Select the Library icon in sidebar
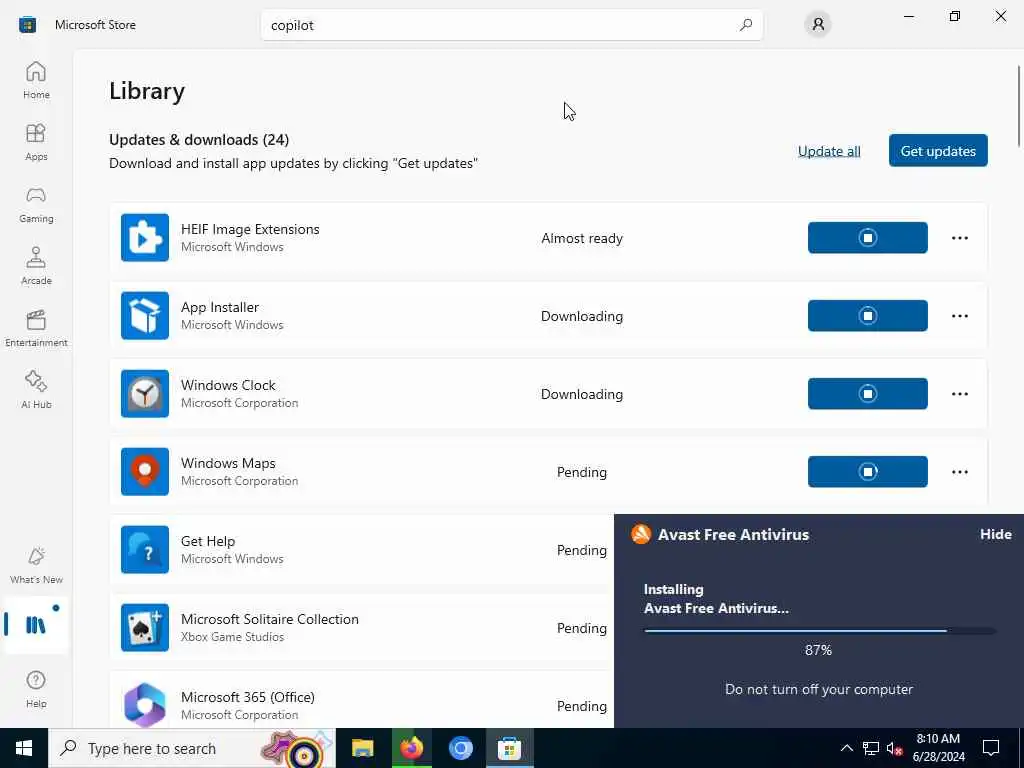The width and height of the screenshot is (1024, 768). pyautogui.click(x=36, y=625)
